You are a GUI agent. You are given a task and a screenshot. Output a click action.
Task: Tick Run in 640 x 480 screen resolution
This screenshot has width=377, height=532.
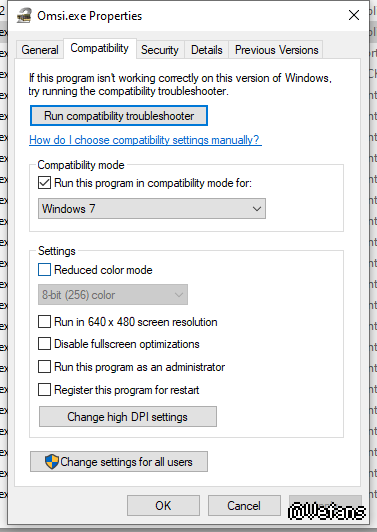click(44, 321)
